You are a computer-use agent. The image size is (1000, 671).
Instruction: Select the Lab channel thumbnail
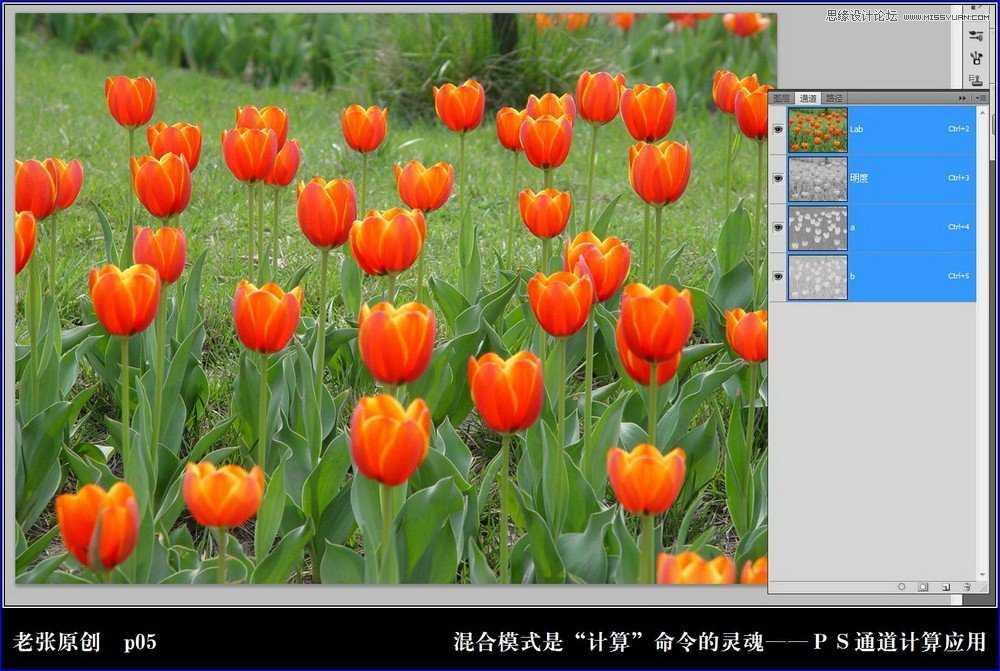point(818,129)
